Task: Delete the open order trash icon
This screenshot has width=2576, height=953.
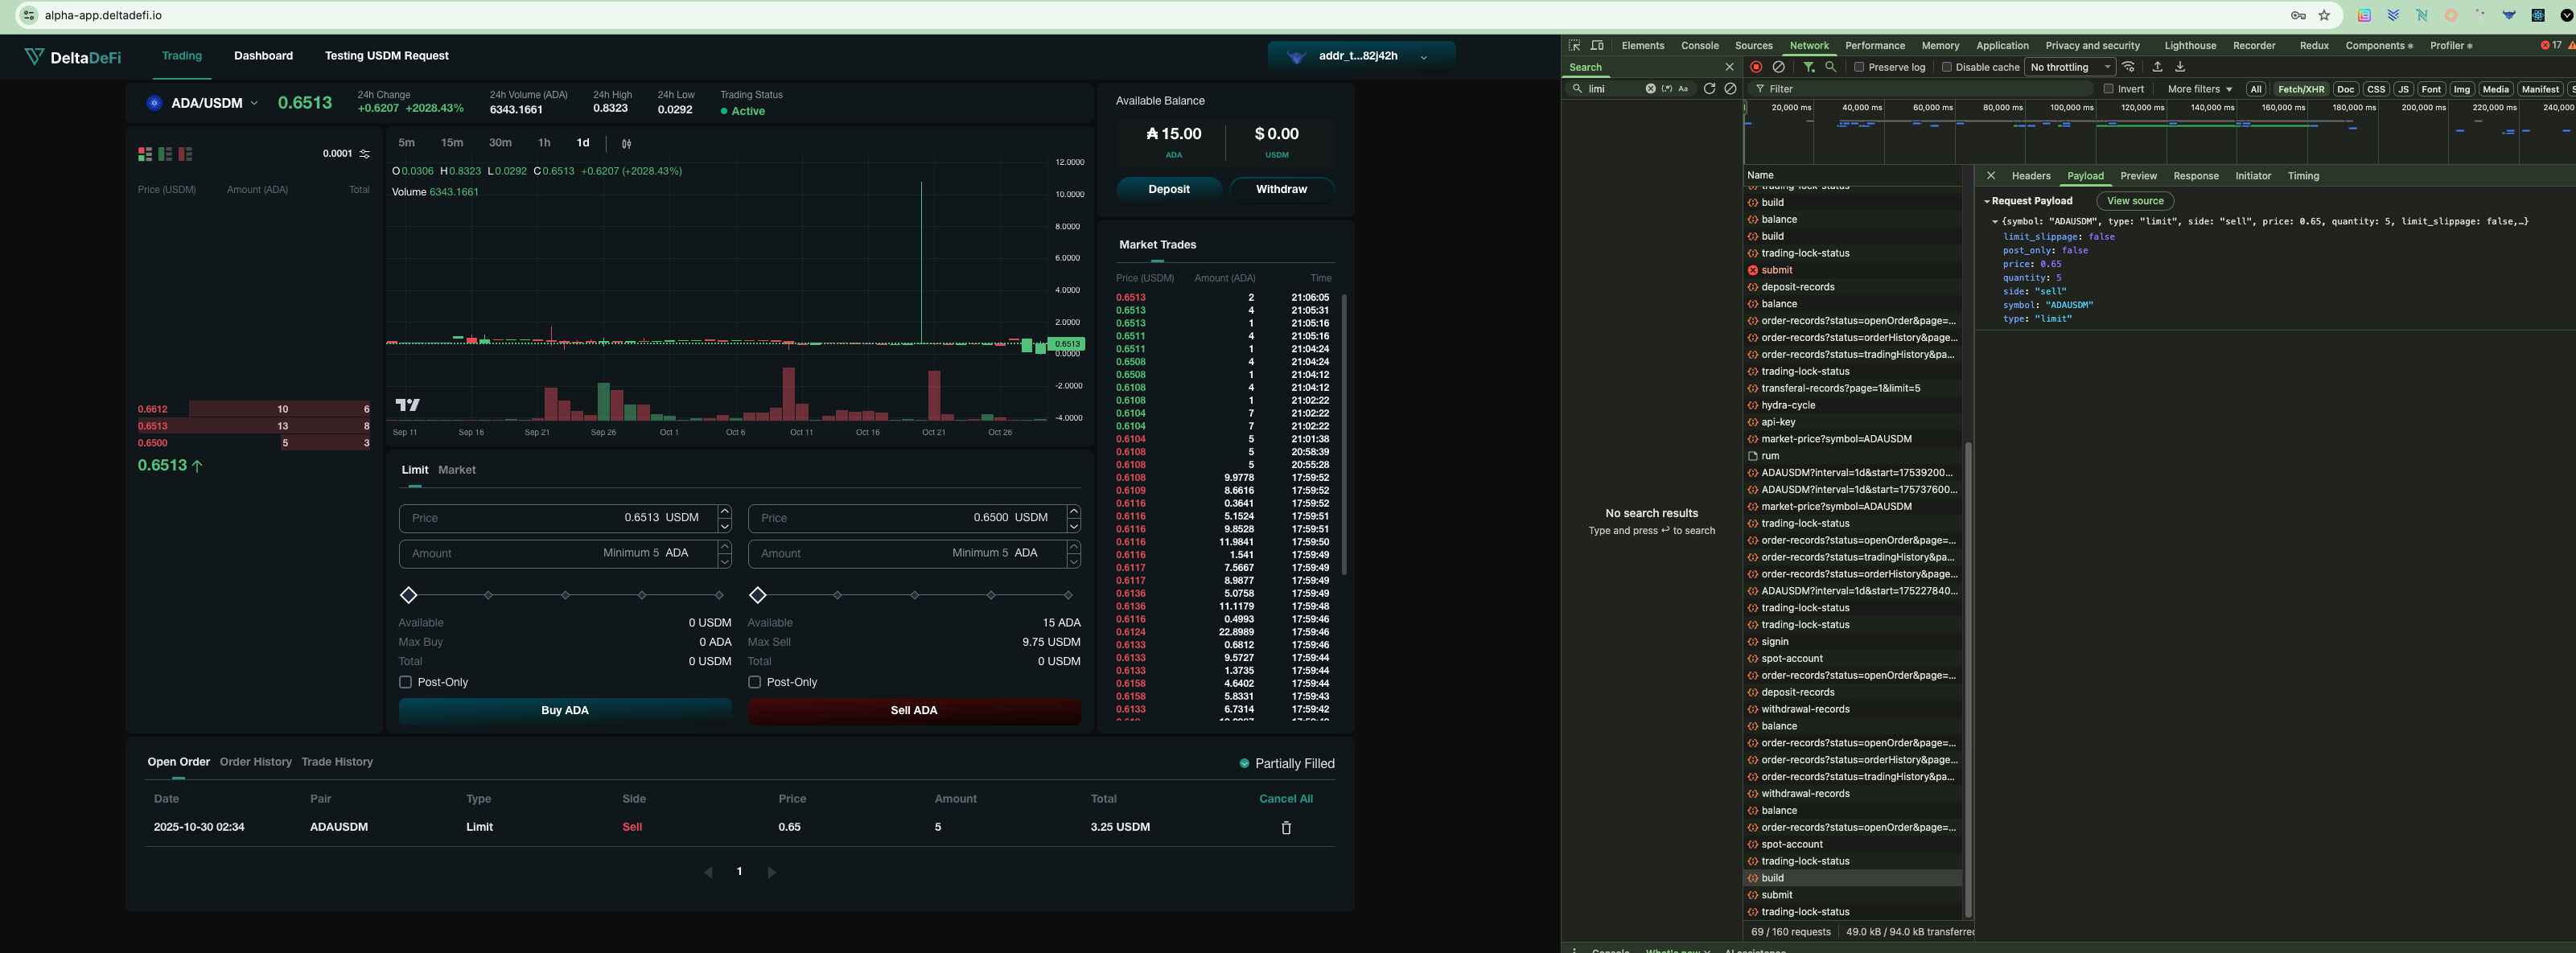Action: [x=1286, y=828]
